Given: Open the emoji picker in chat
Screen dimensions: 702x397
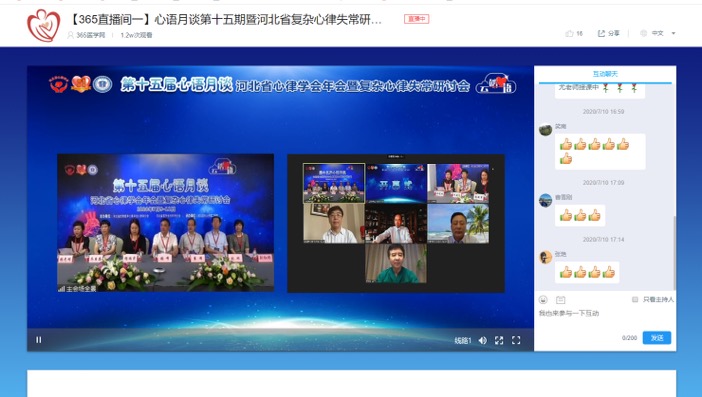Looking at the screenshot, I should point(543,299).
